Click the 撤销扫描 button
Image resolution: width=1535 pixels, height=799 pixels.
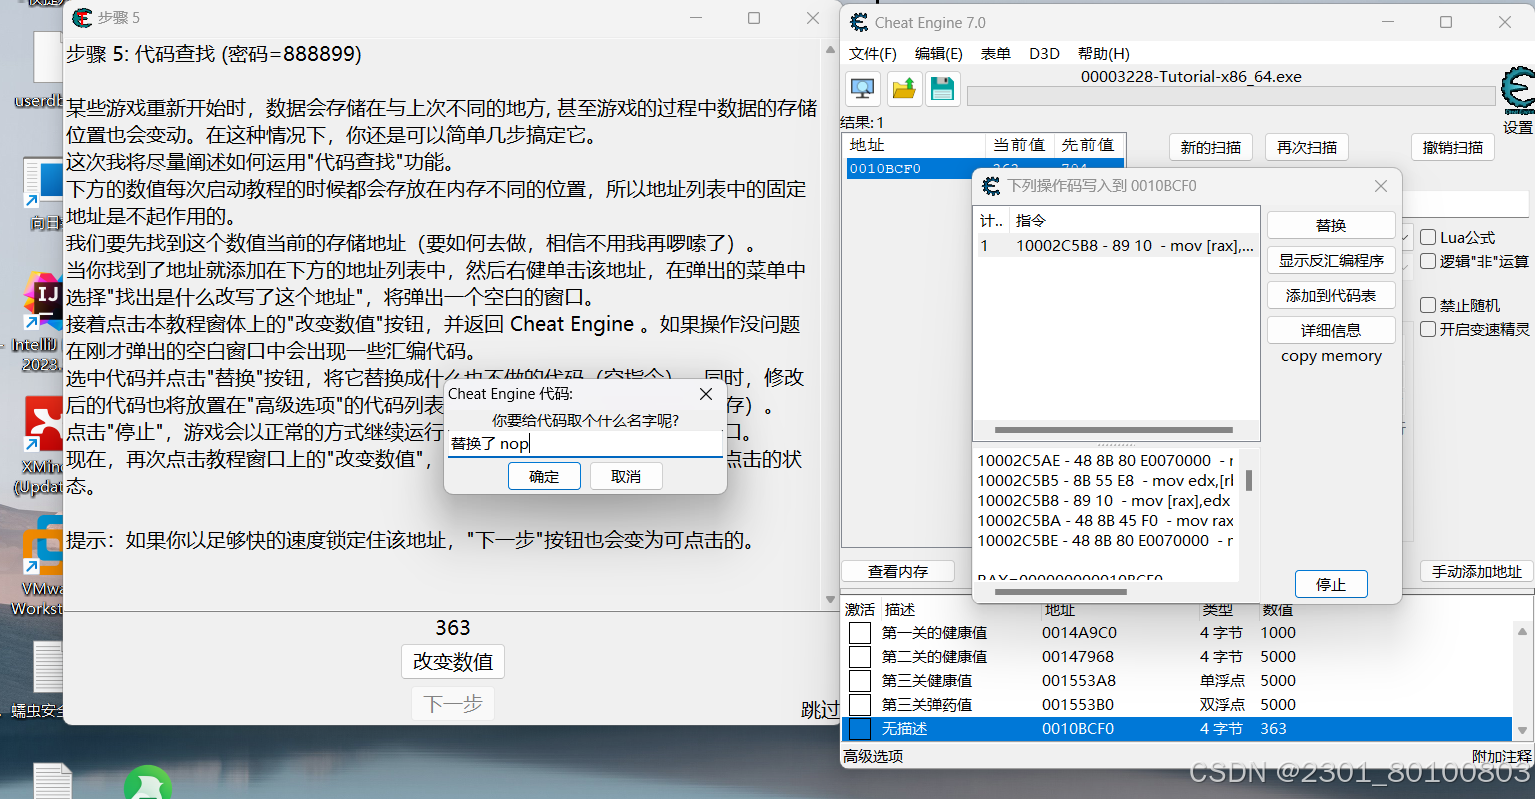(x=1453, y=148)
